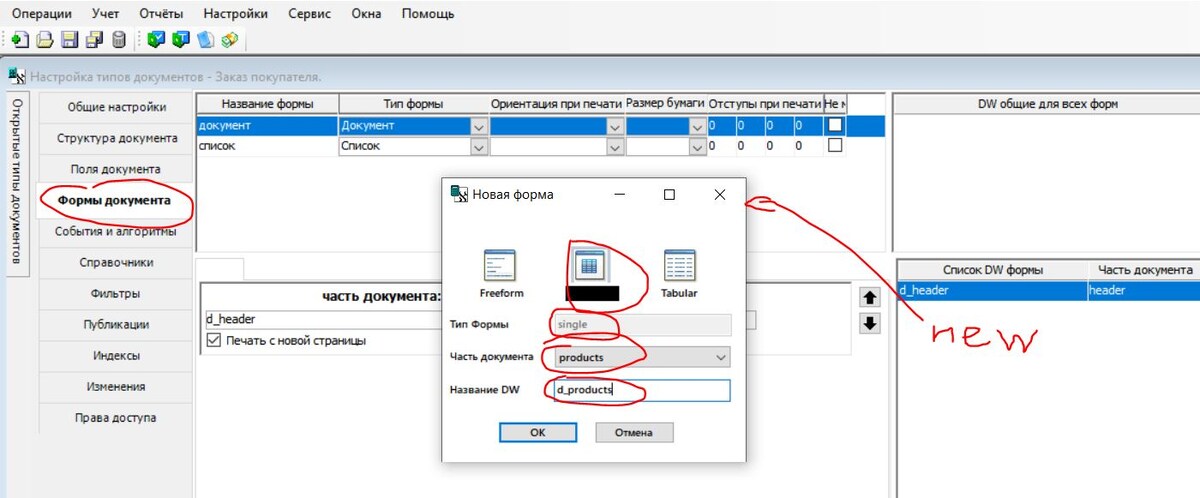Screen dimensions: 1200x498
Task: Open Тип формы dropdown in документ row
Action: (x=479, y=126)
